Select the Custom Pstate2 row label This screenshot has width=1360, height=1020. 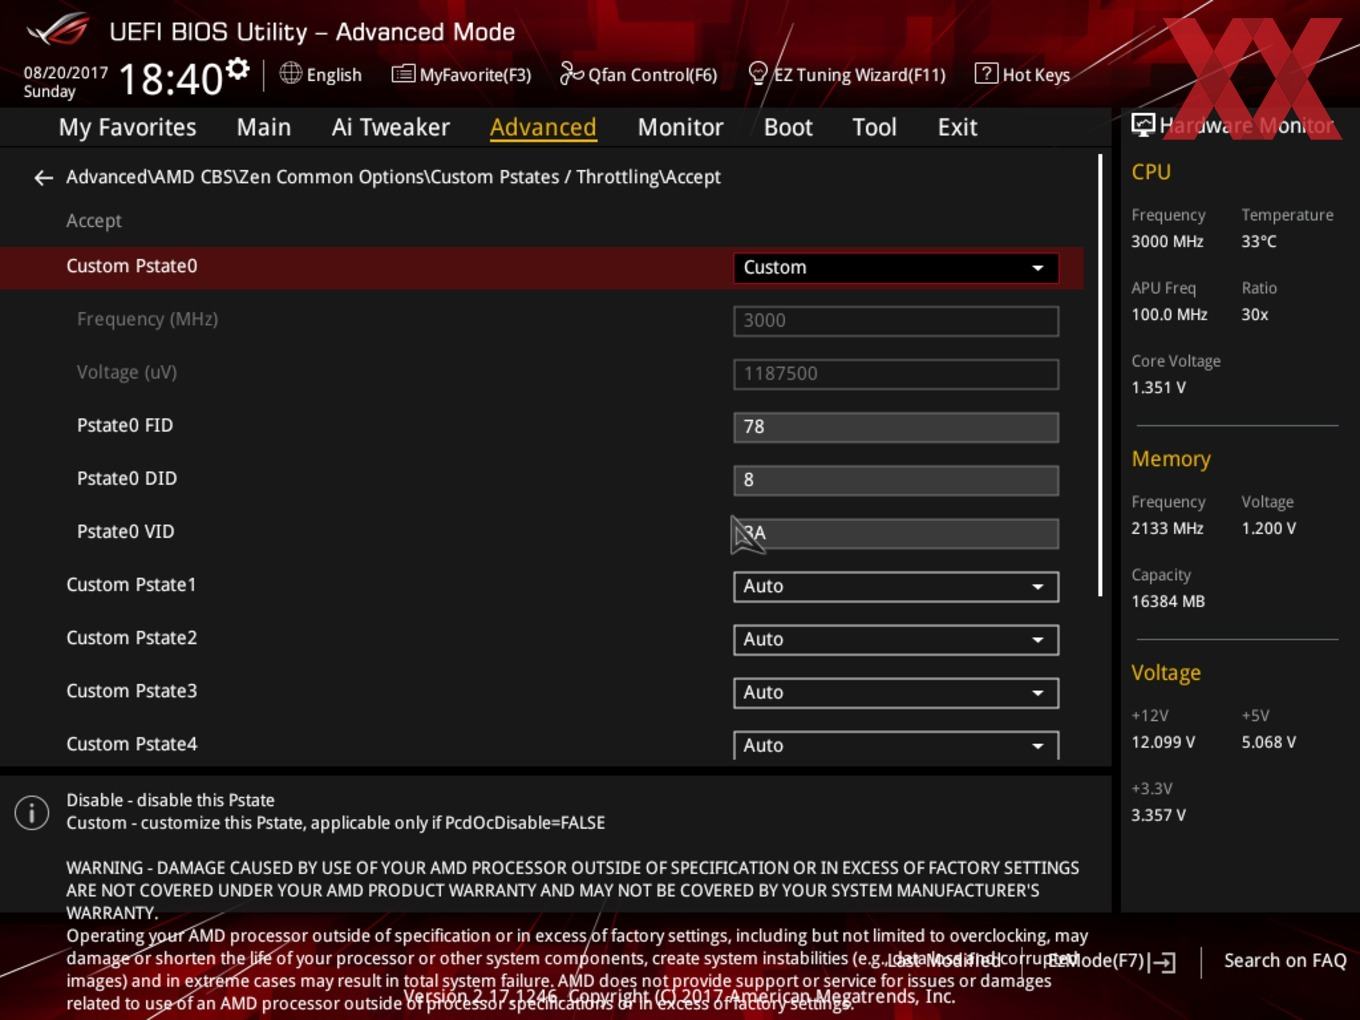tap(132, 638)
